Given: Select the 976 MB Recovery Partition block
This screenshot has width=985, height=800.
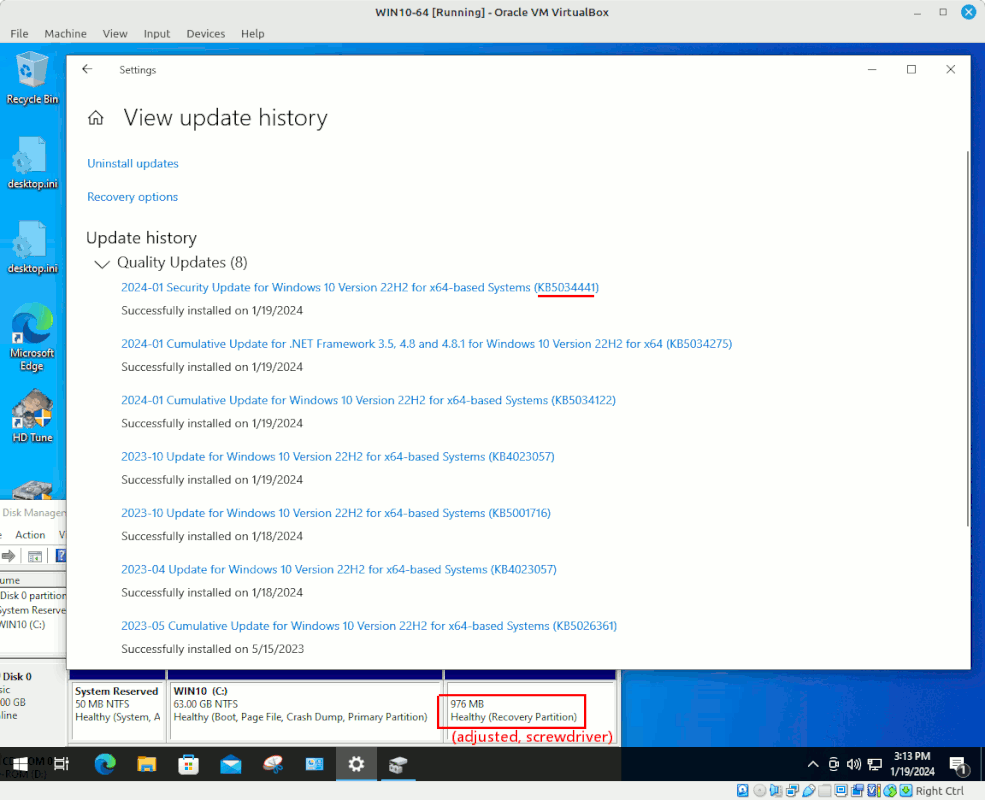Looking at the screenshot, I should point(530,711).
